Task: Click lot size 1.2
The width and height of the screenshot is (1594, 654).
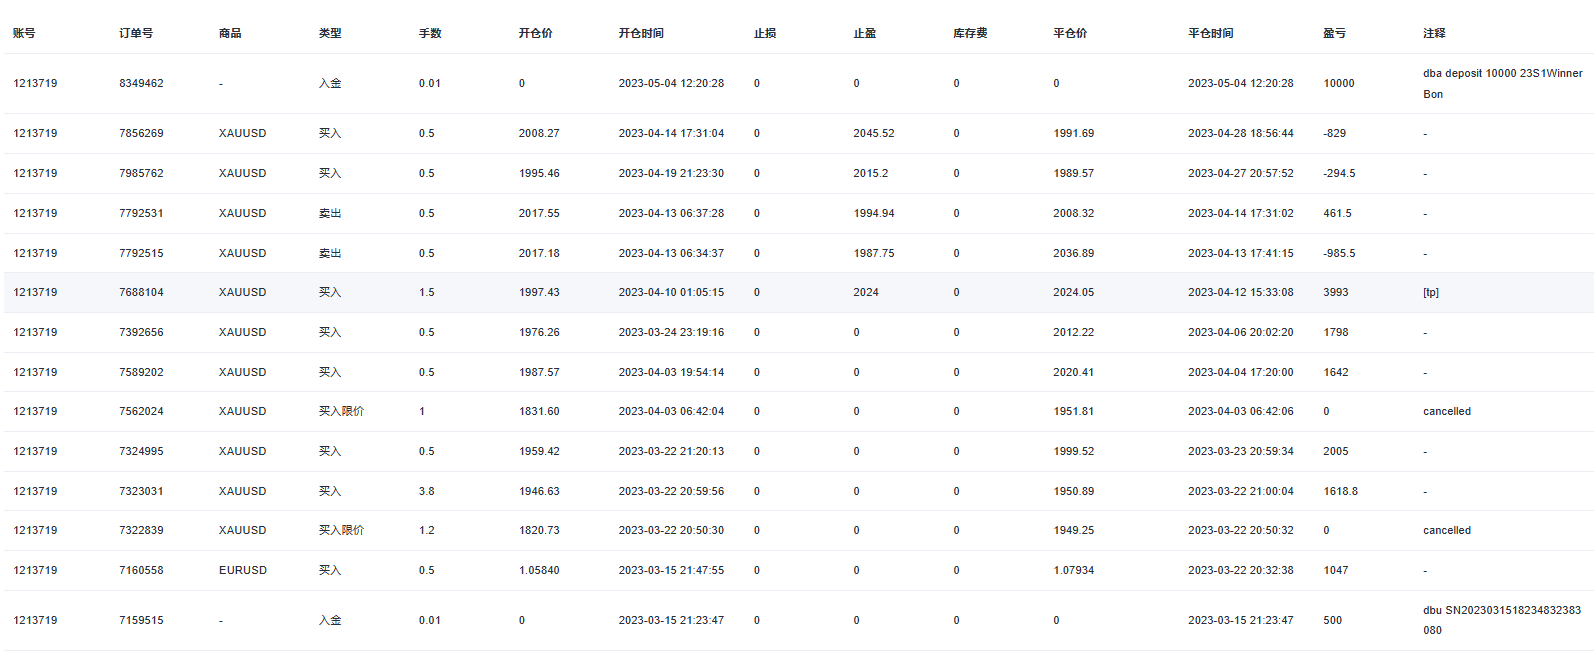Action: pyautogui.click(x=427, y=530)
